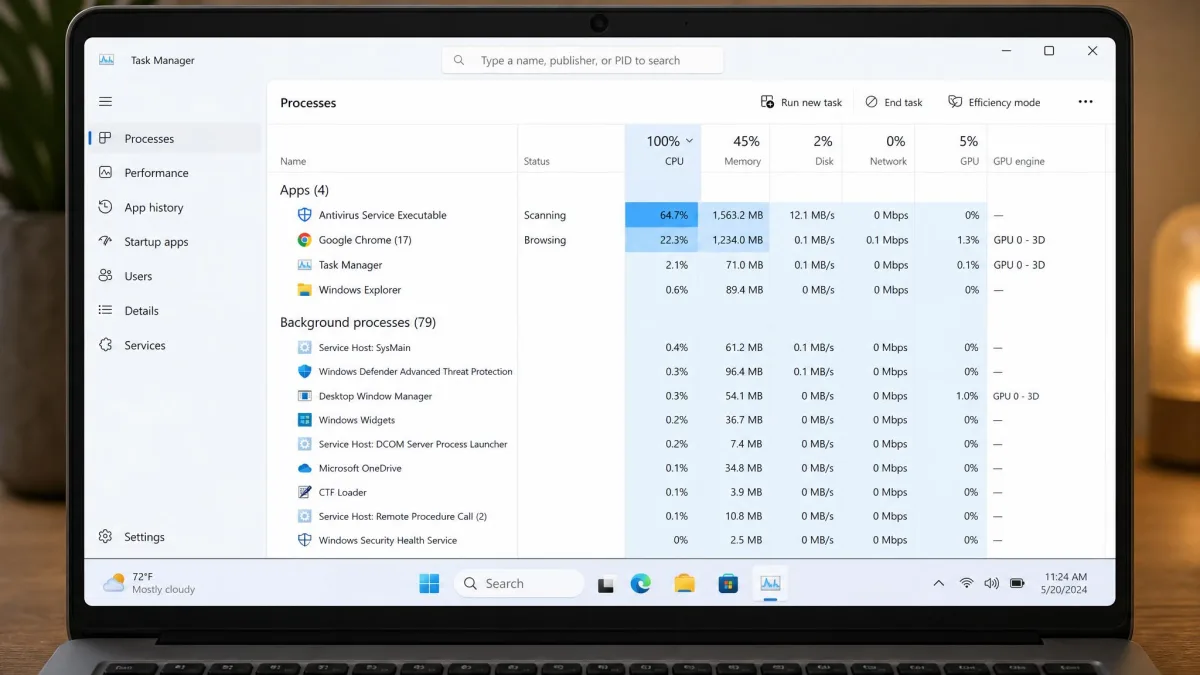
Task: Click the Task Manager process row icon
Action: 305,265
